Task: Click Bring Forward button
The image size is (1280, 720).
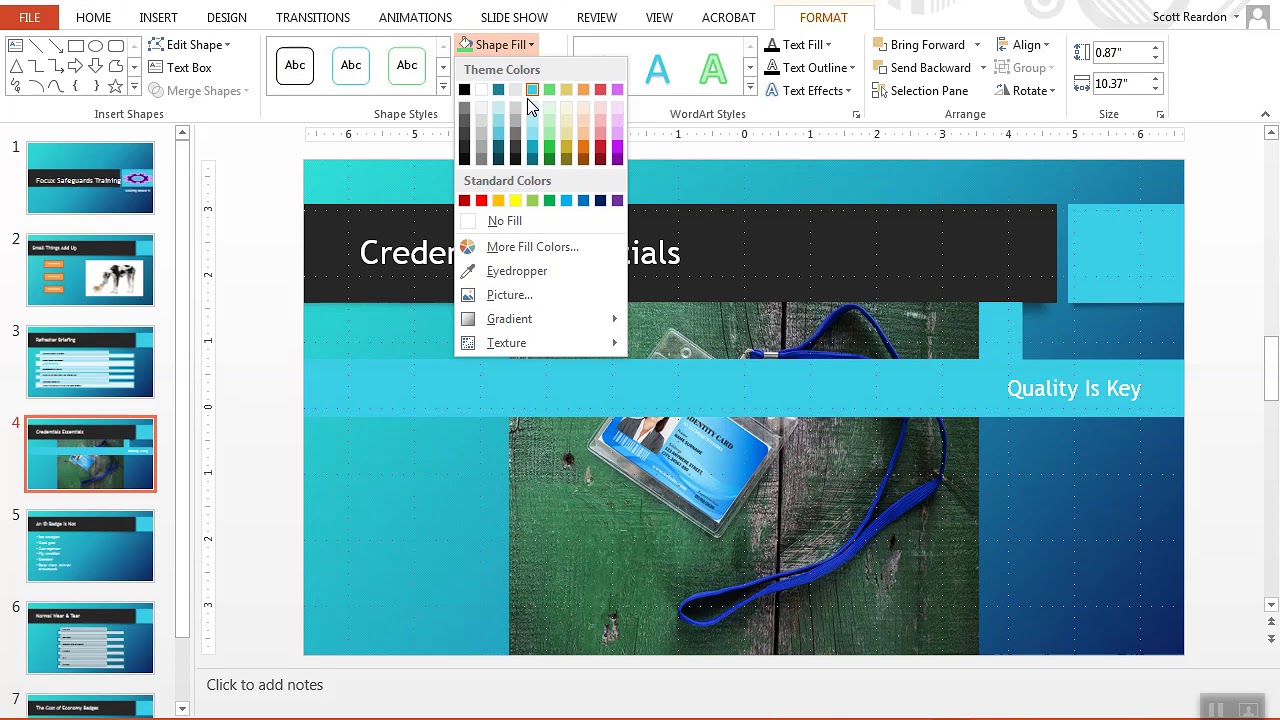Action: click(x=919, y=45)
